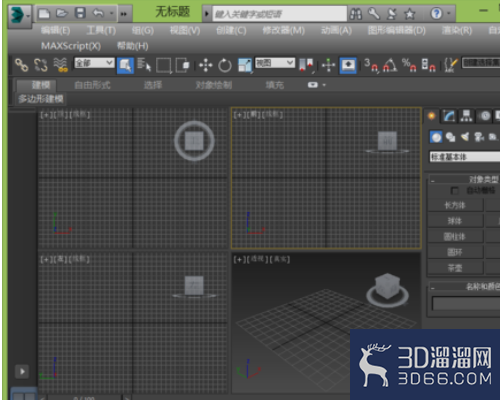Open Edit Named Selection Sets icon
The image size is (500, 400).
pyautogui.click(x=451, y=65)
